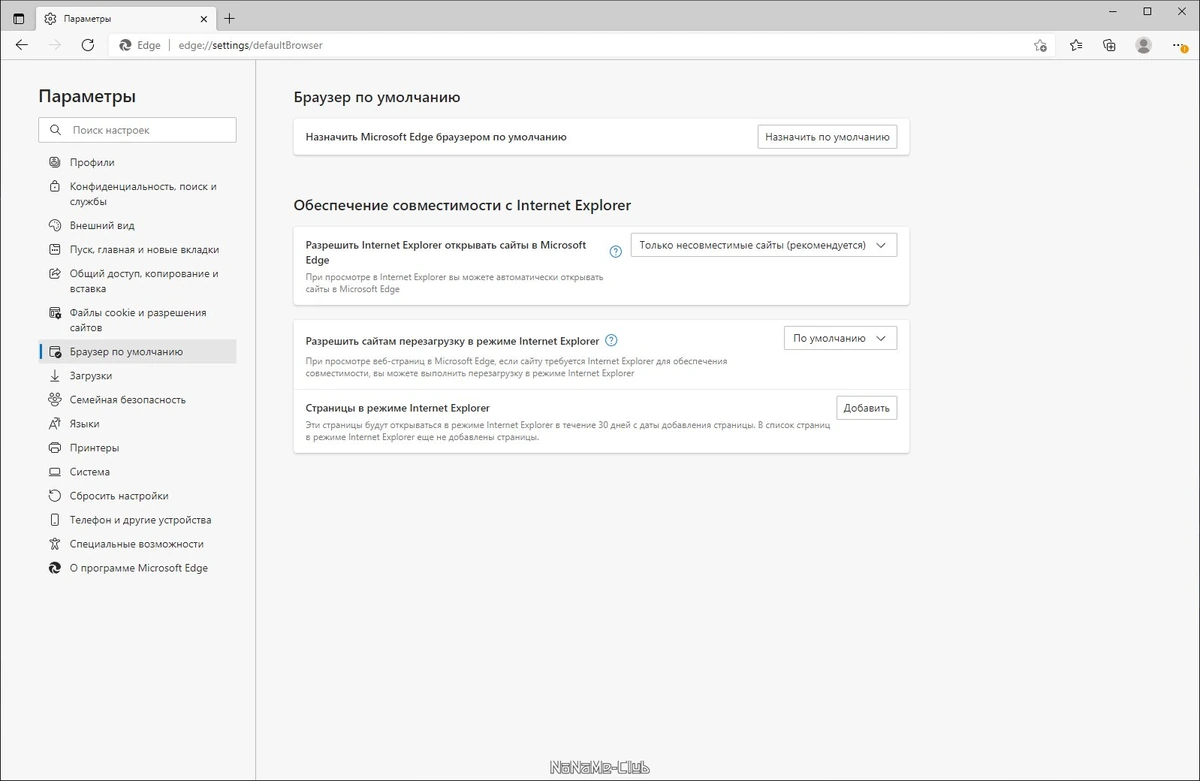Add page to favorites star icon

(1040, 45)
